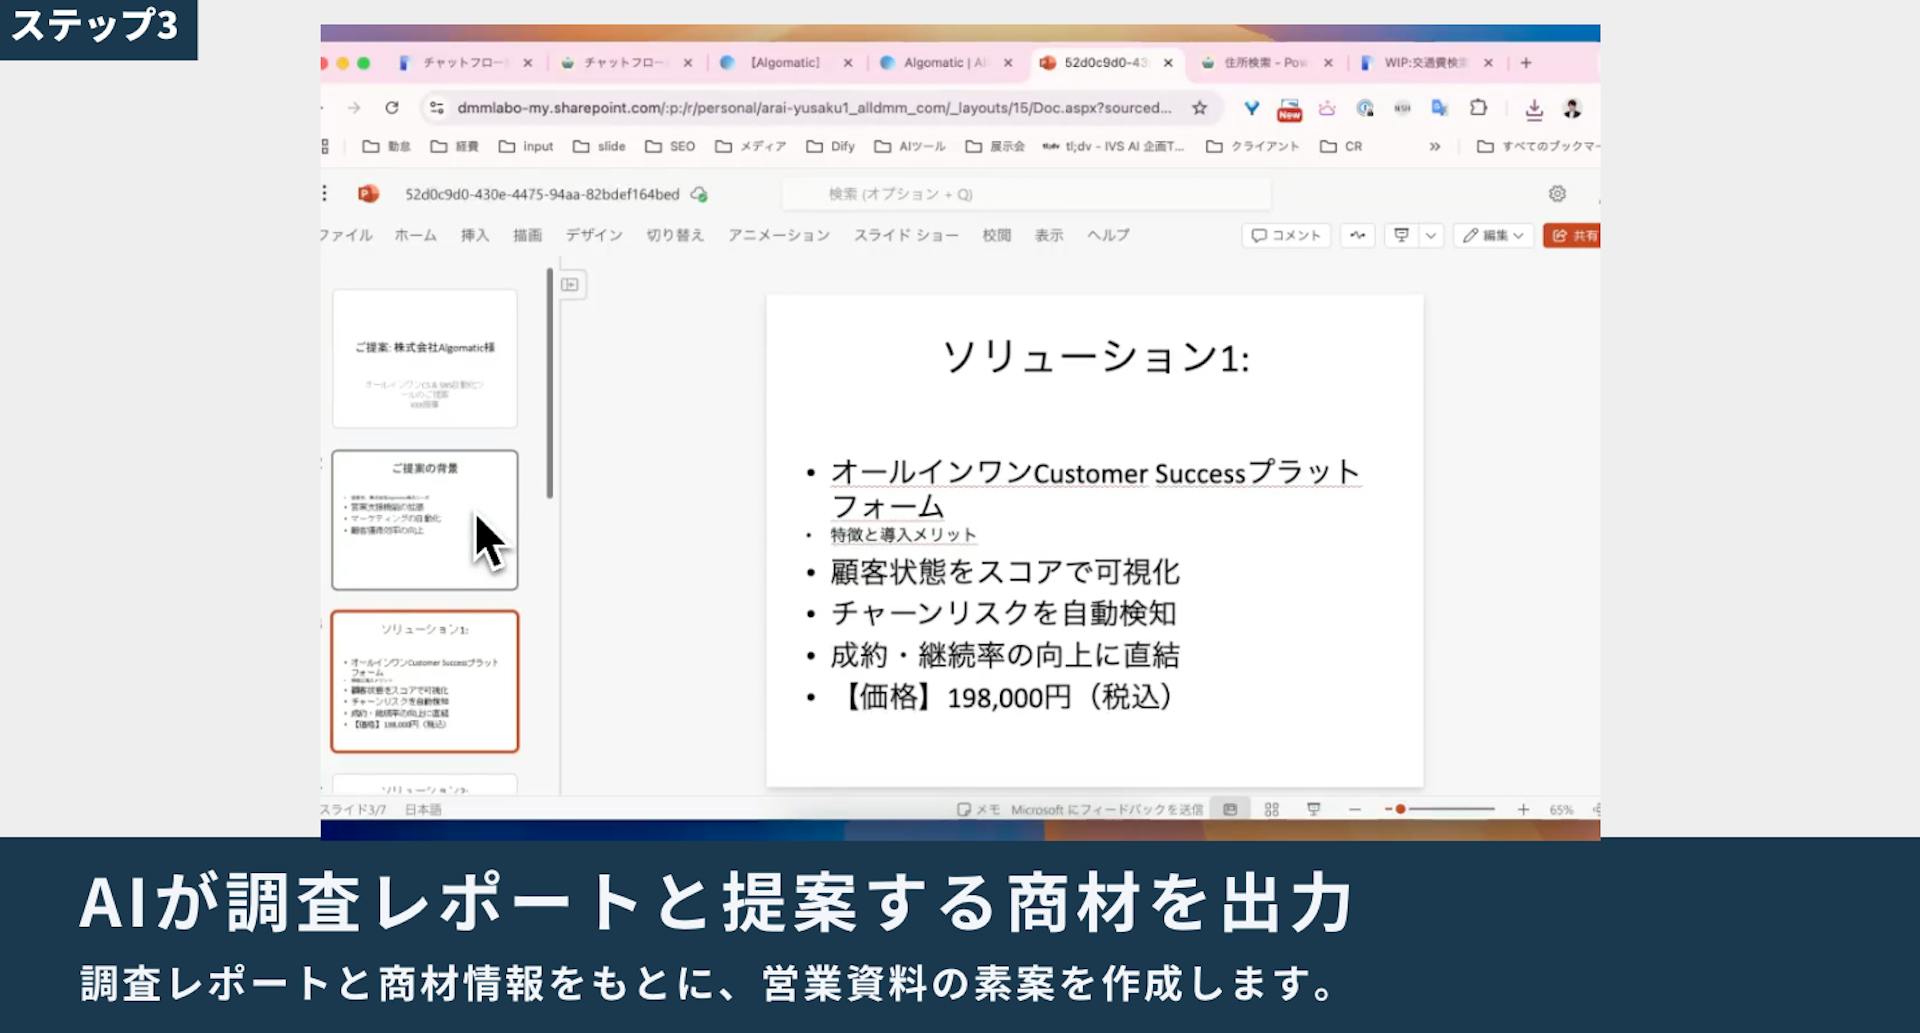1920x1033 pixels.
Task: Click the ink activity icon beside コメント
Action: pos(1356,235)
